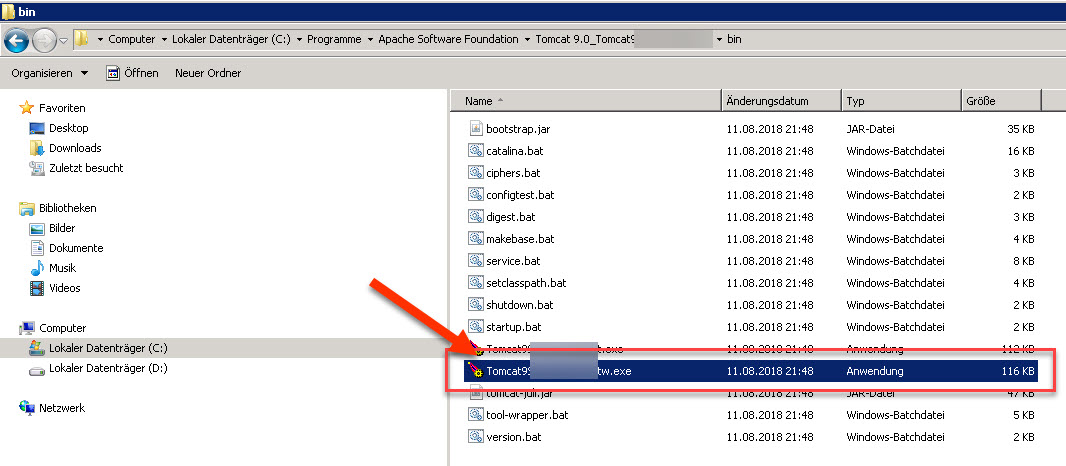
Task: Select the tomcat-juli.jar file icon
Action: [x=475, y=393]
